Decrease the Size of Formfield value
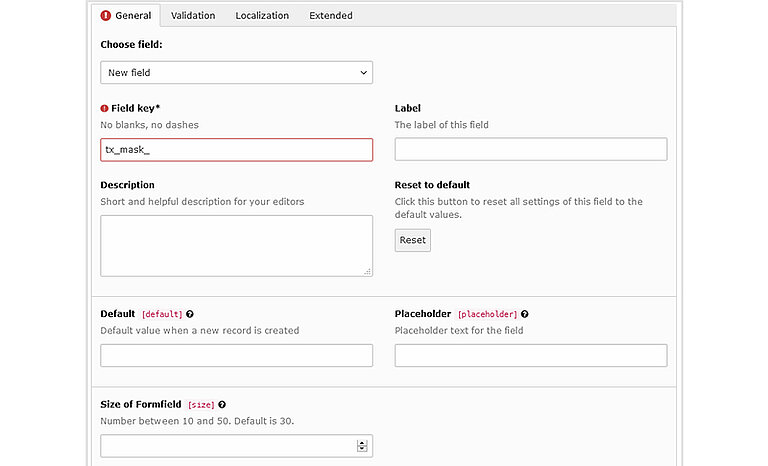Image resolution: width=768 pixels, height=466 pixels. pyautogui.click(x=362, y=449)
